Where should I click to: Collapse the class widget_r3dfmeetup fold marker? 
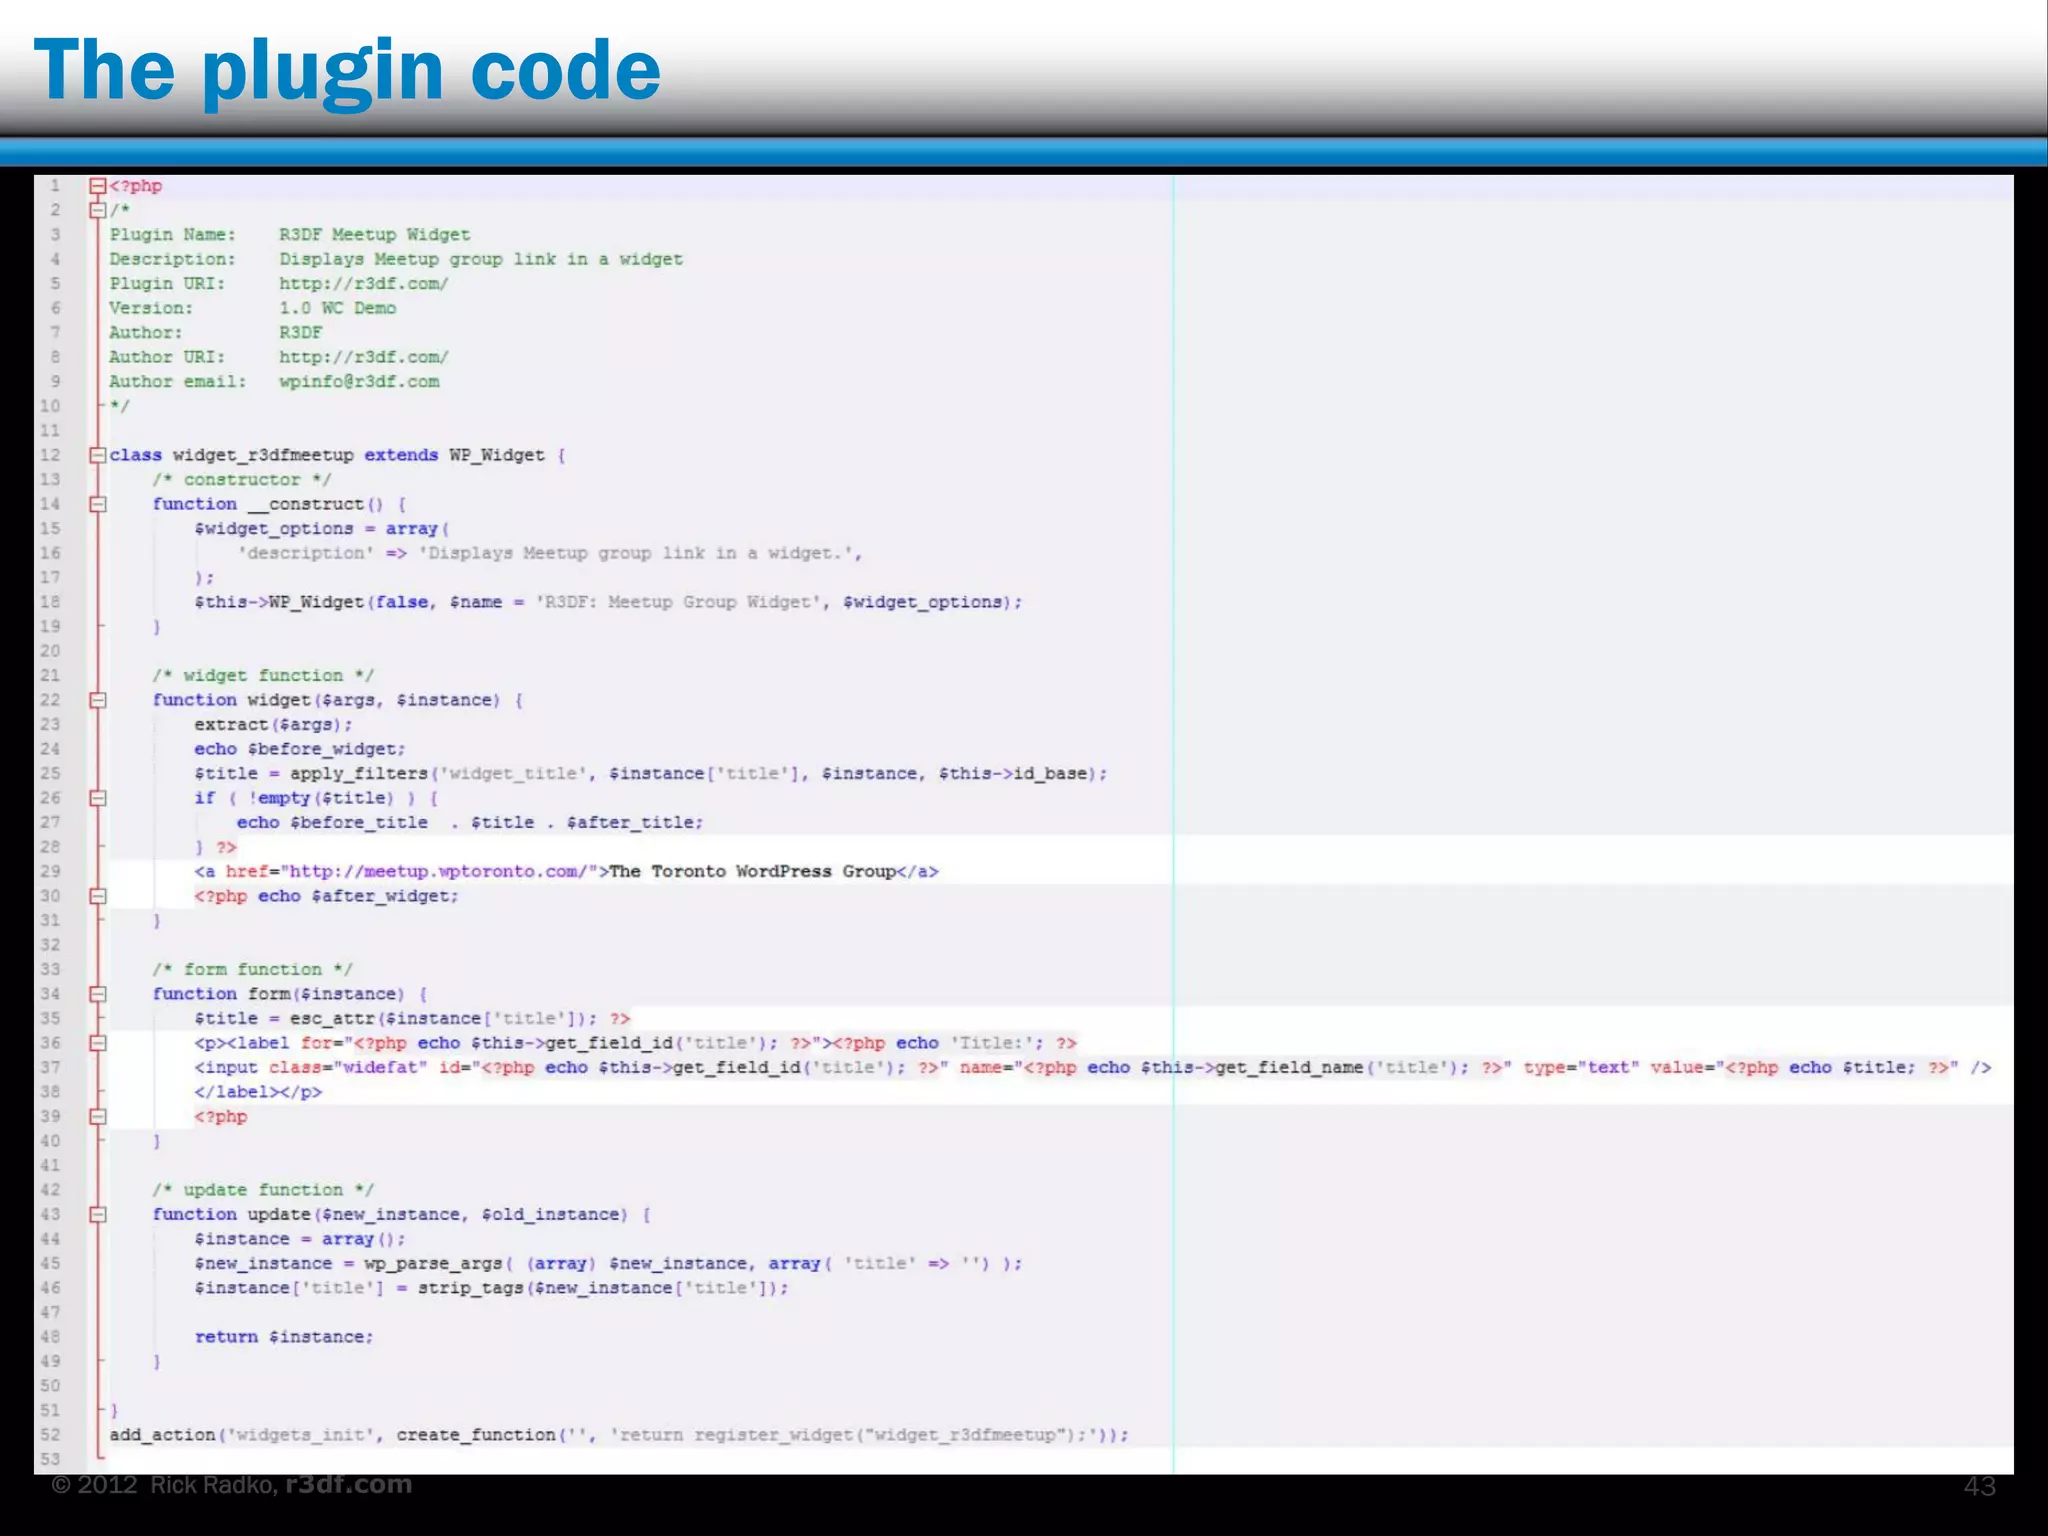[x=98, y=455]
